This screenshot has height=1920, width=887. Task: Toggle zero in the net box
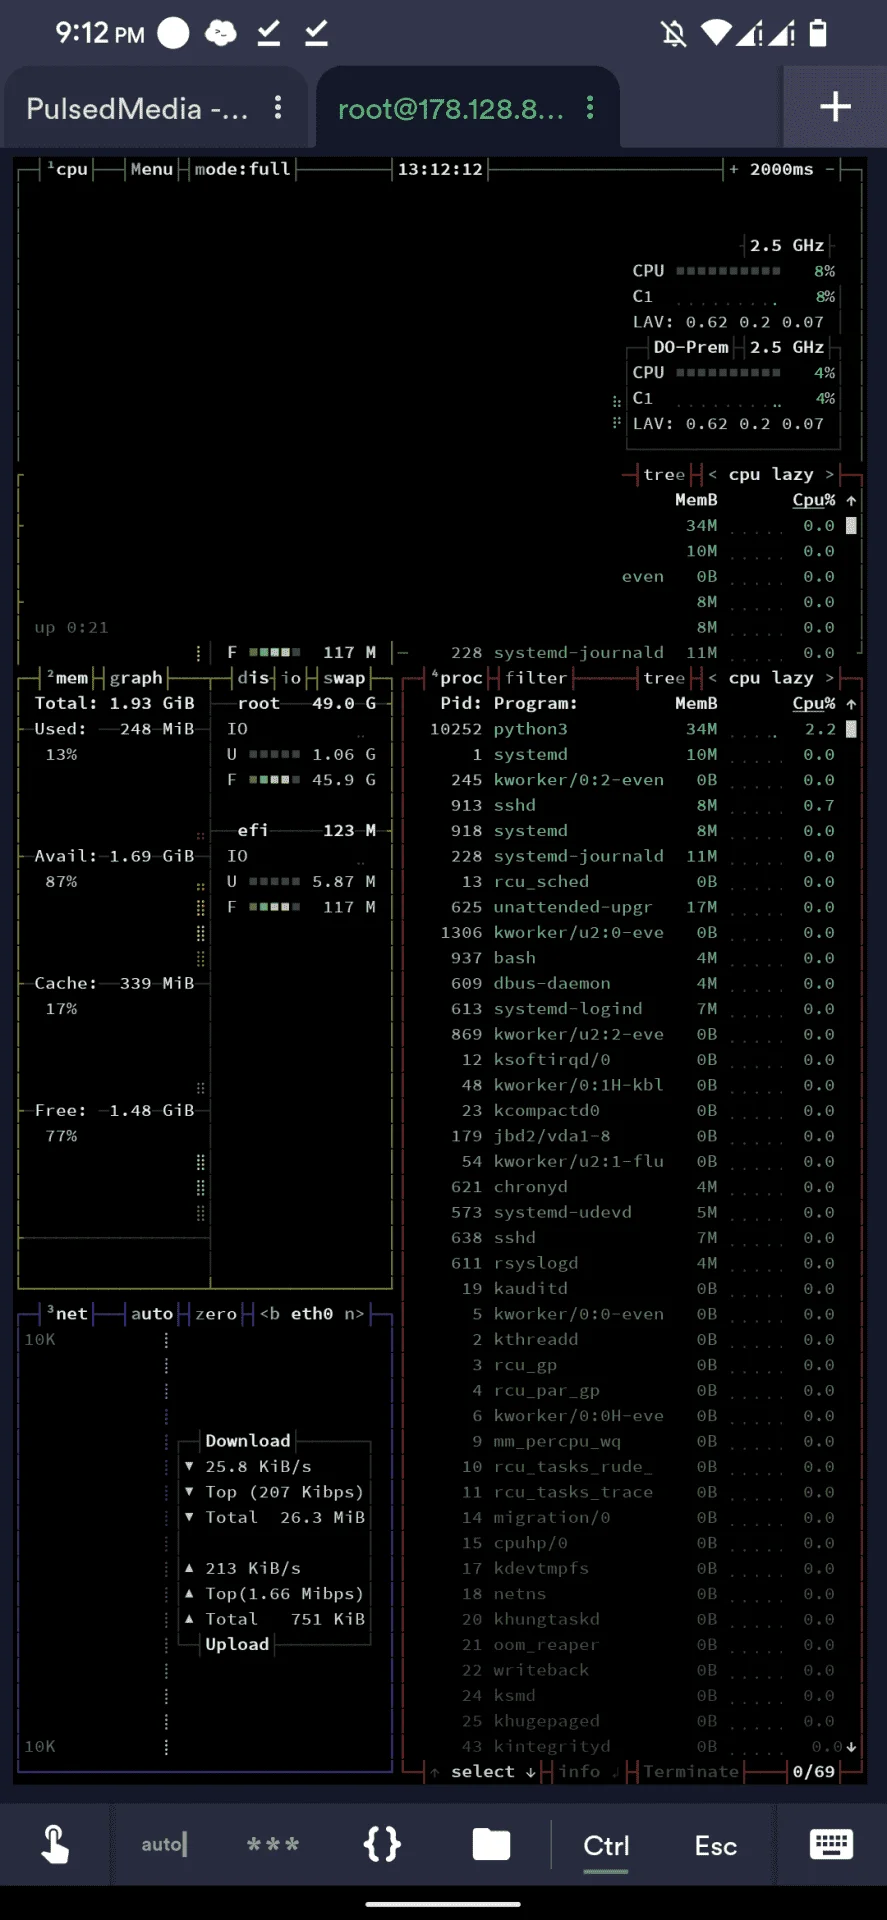(216, 1314)
